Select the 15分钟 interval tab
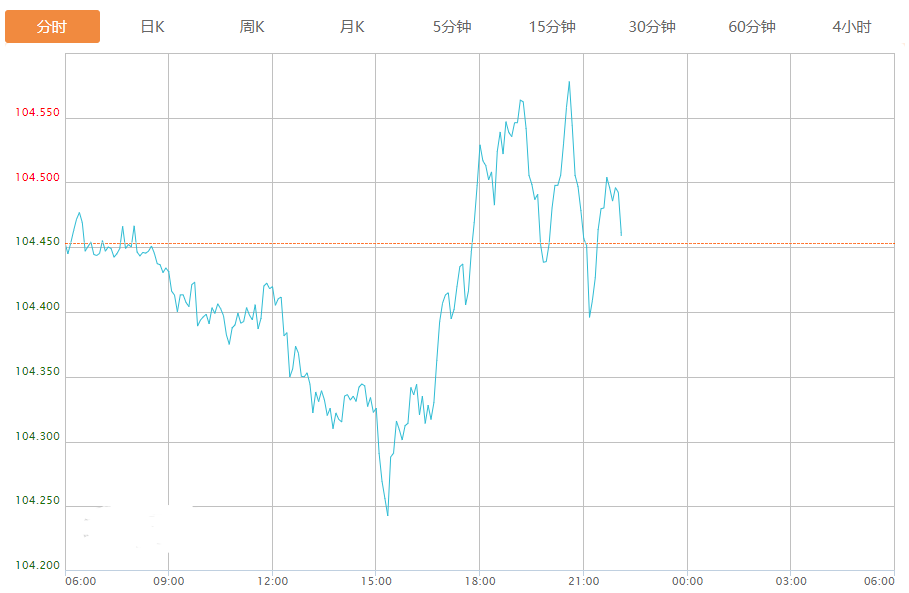The height and width of the screenshot is (593, 909). [552, 27]
